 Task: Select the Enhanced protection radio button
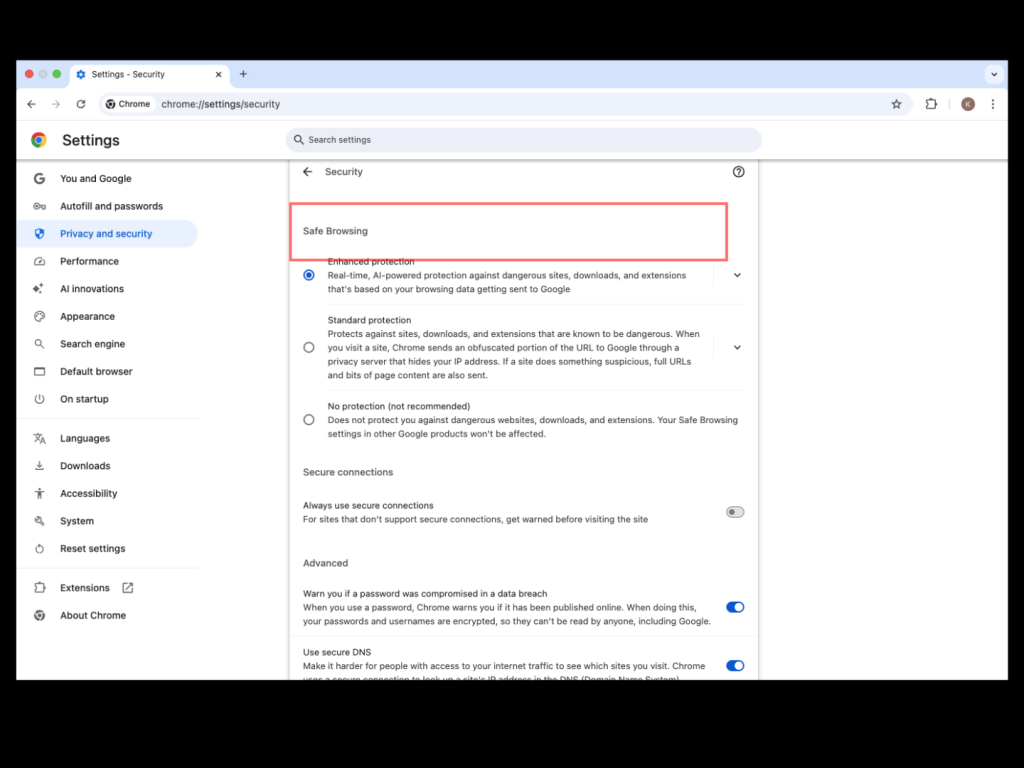pos(309,275)
